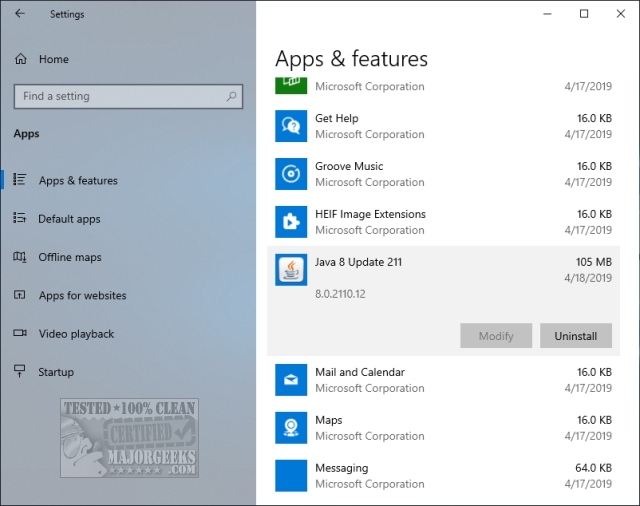Select the Offline maps sidebar icon
Image resolution: width=640 pixels, height=506 pixels.
point(20,257)
